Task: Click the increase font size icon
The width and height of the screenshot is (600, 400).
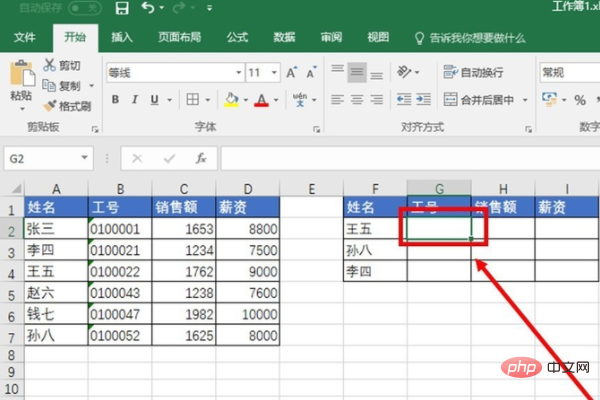Action: point(292,72)
